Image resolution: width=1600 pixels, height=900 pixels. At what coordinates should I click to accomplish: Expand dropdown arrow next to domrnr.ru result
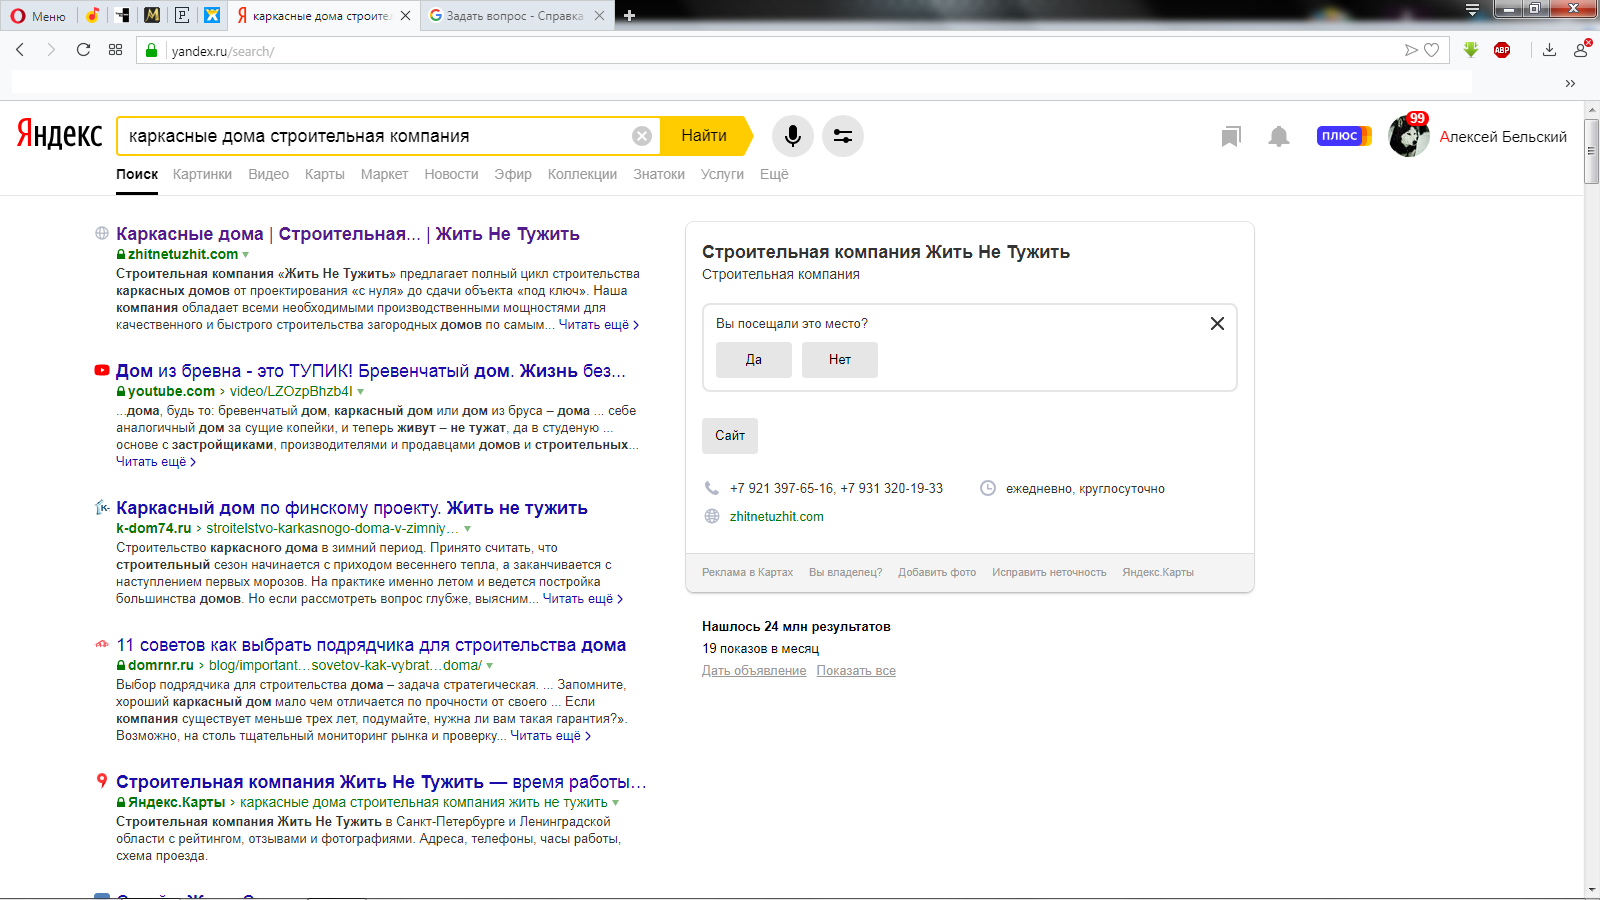coord(490,666)
